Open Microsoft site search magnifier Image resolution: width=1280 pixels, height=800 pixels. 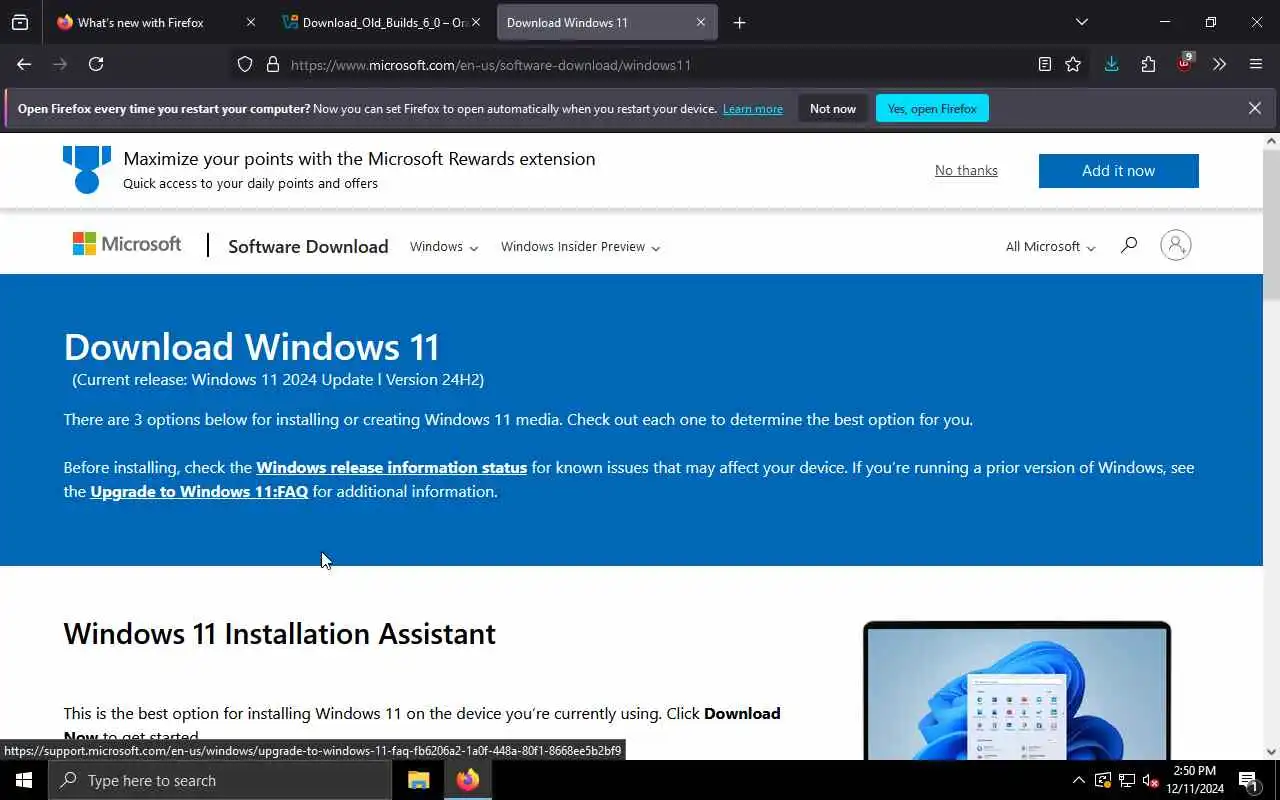tap(1128, 245)
